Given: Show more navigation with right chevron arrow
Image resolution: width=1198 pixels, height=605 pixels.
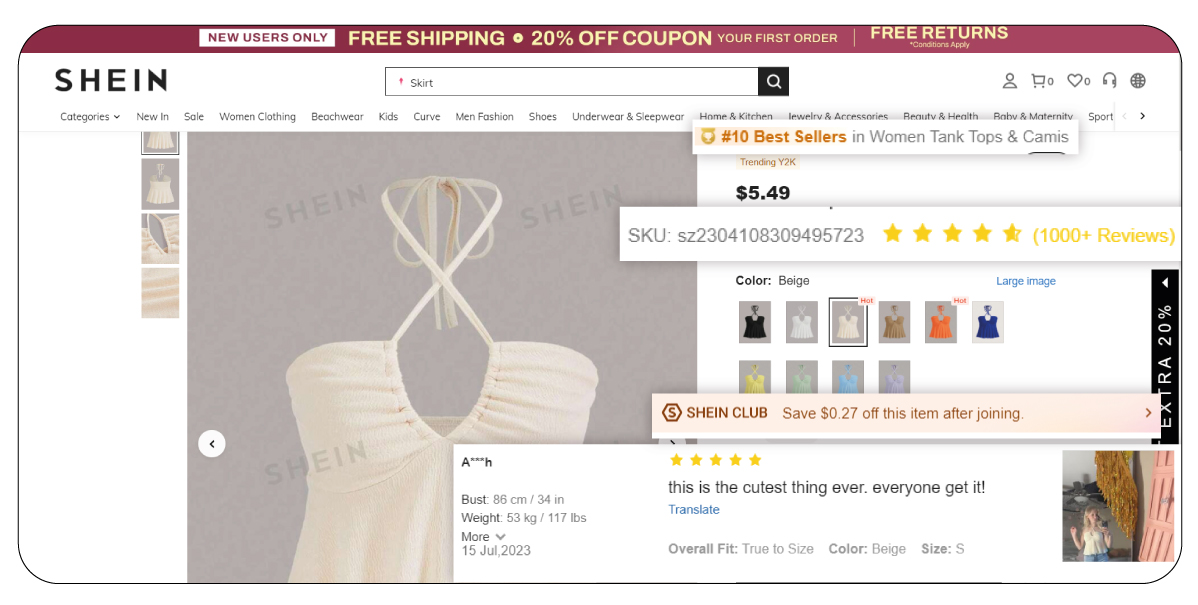Looking at the screenshot, I should [1143, 116].
